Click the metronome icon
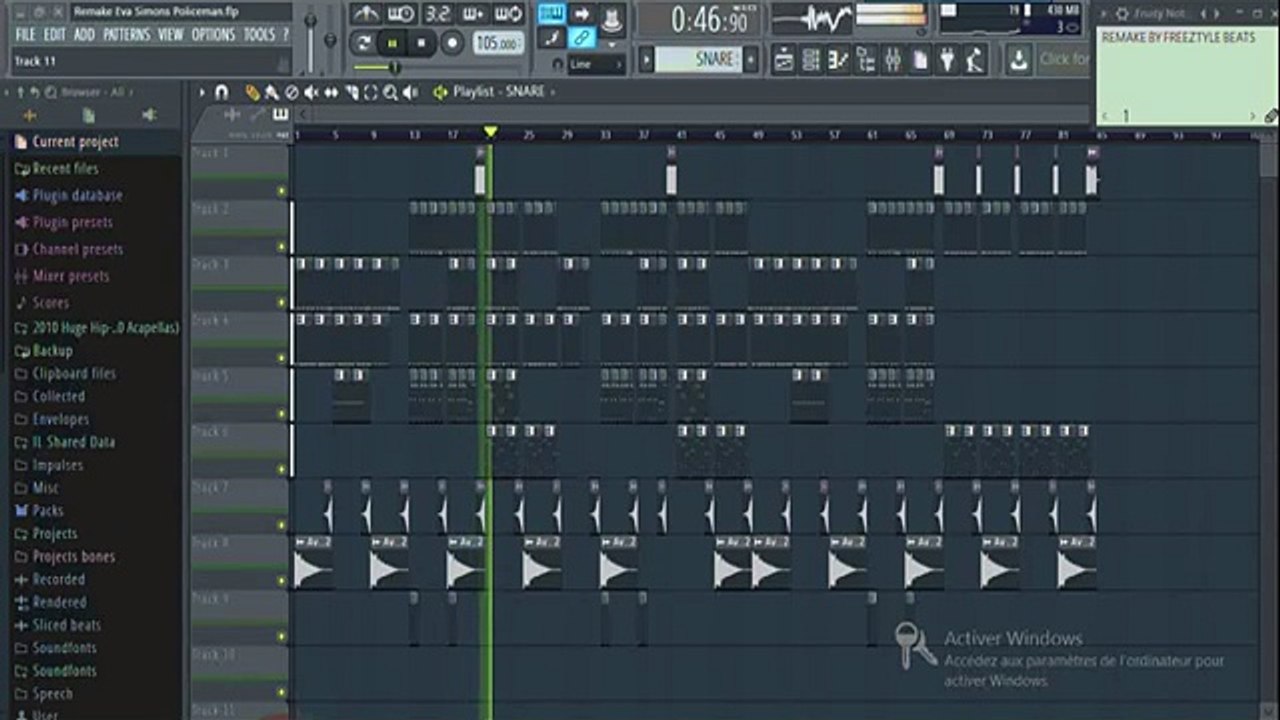This screenshot has width=1280, height=720. pos(365,14)
